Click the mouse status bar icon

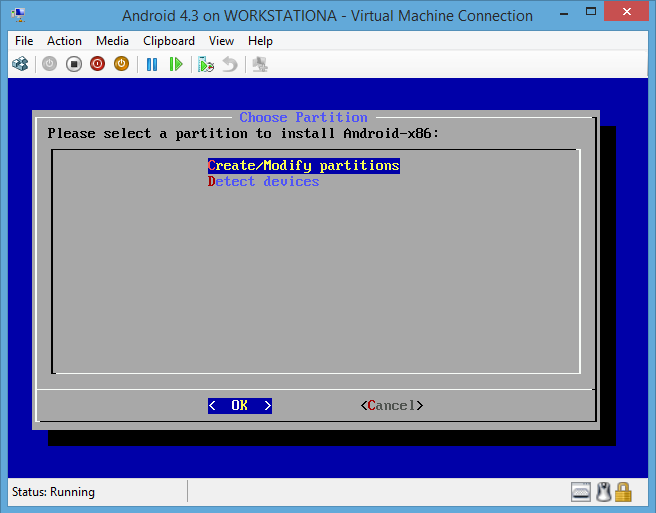click(x=603, y=492)
